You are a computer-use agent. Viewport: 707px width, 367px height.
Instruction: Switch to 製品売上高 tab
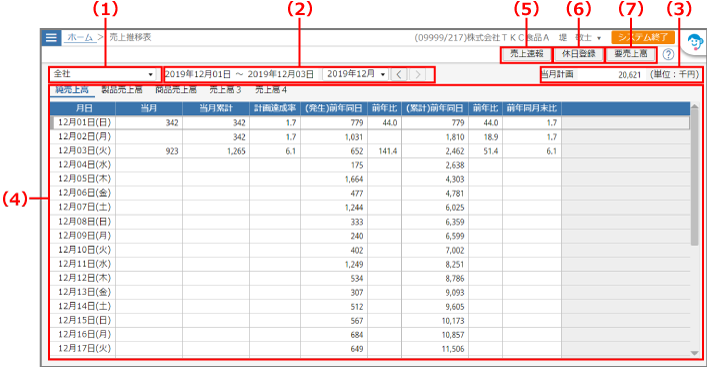(x=122, y=90)
